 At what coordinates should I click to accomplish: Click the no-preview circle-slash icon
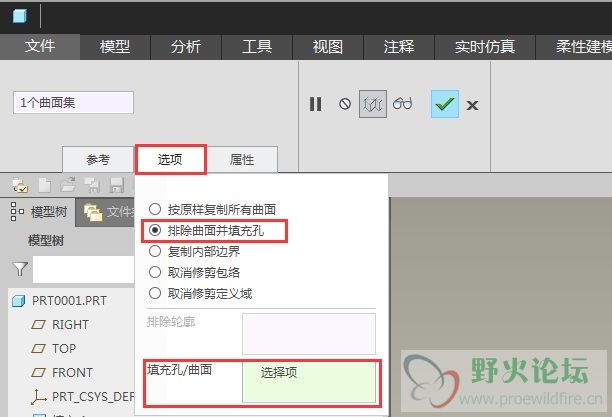345,104
